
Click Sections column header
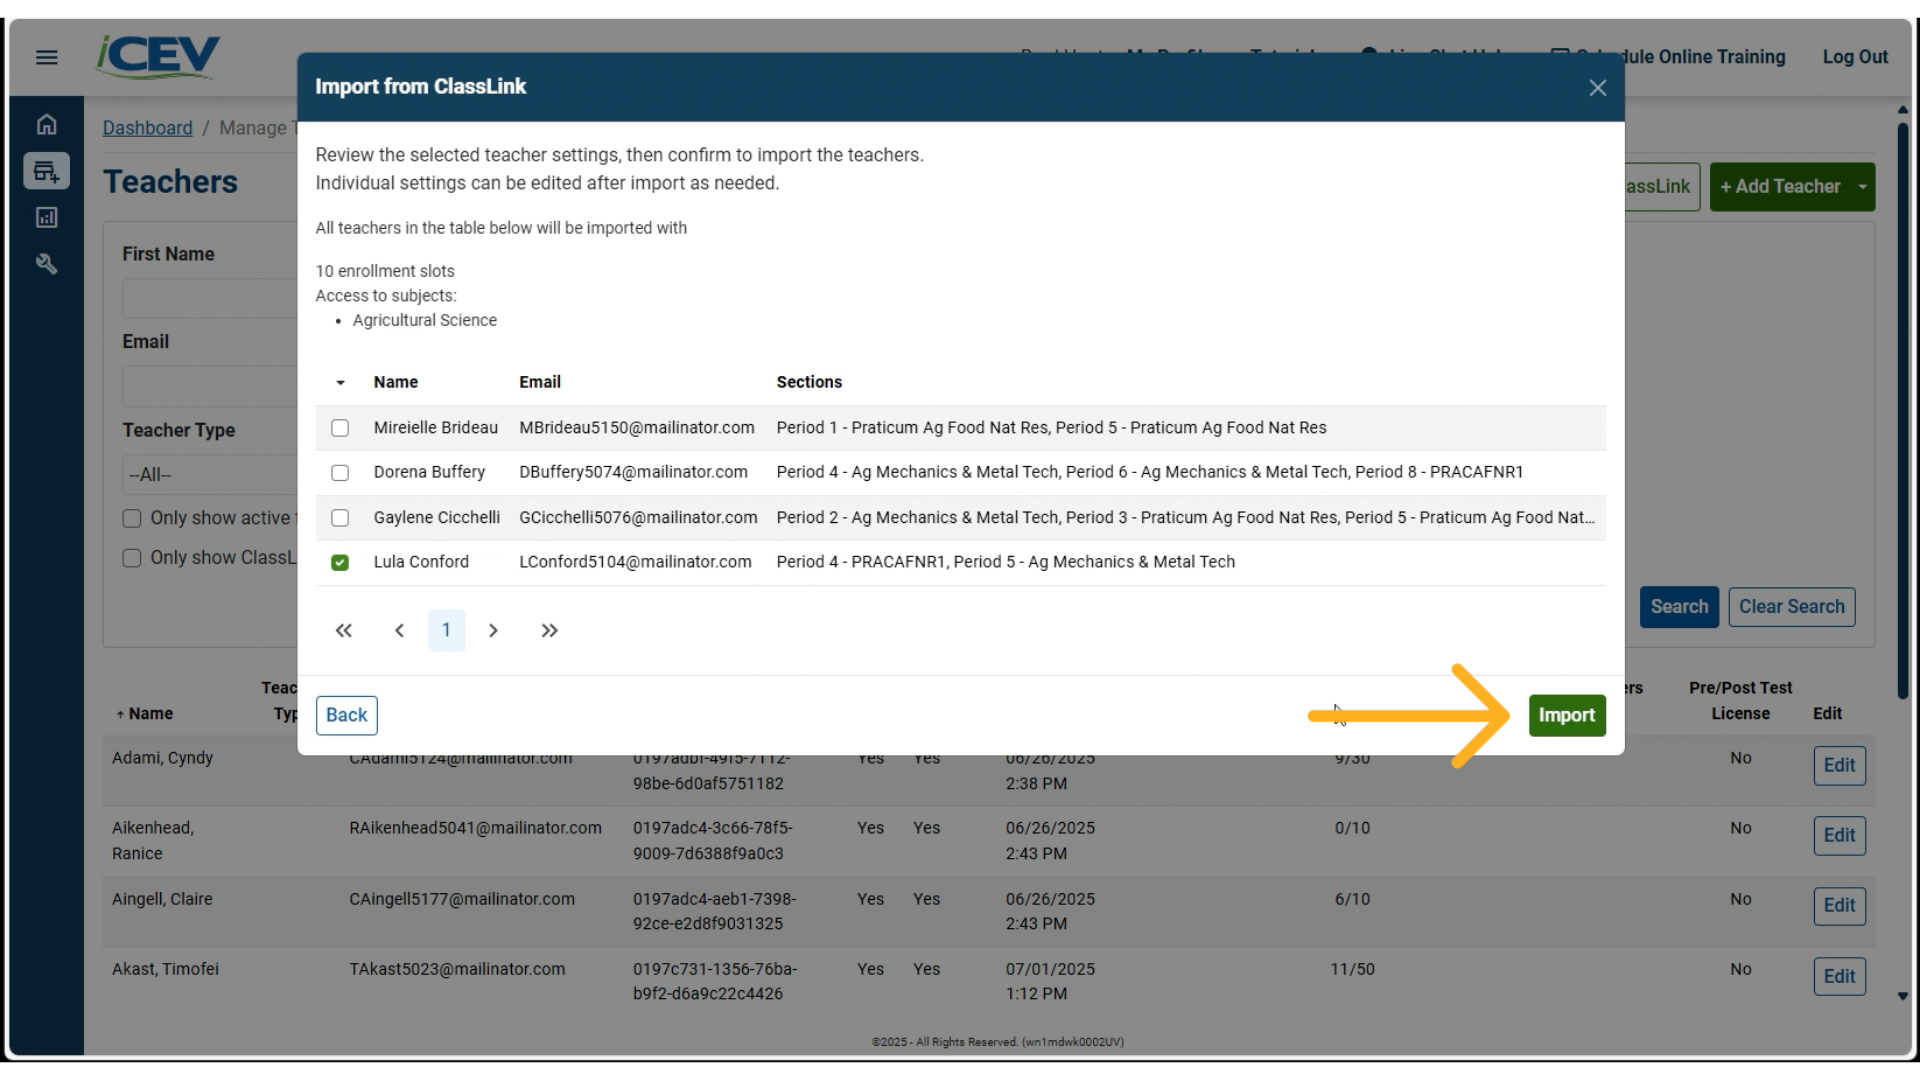click(x=809, y=382)
